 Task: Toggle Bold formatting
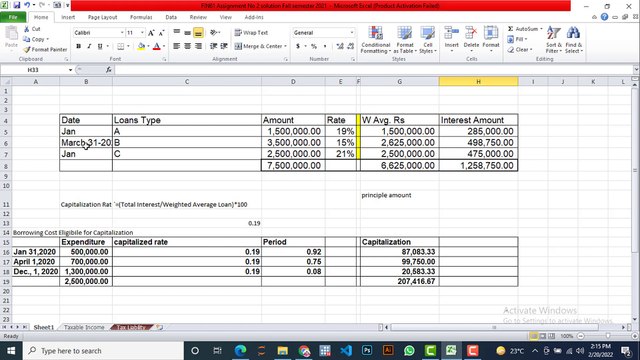point(78,46)
